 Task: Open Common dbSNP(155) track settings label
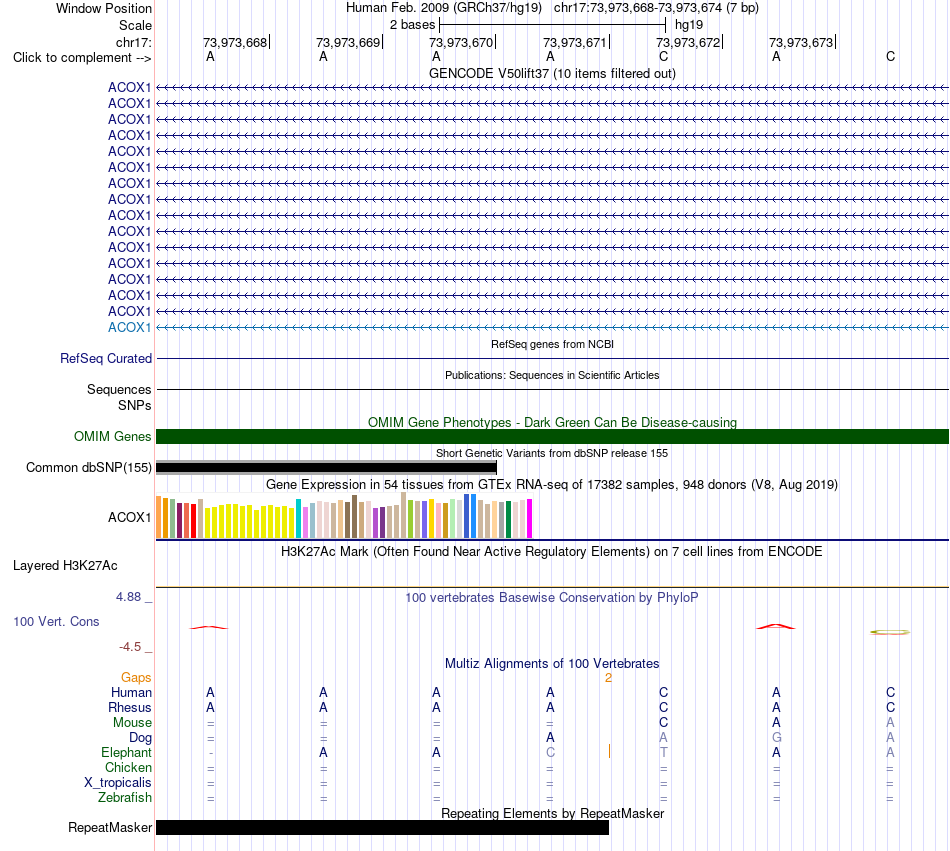pos(88,467)
